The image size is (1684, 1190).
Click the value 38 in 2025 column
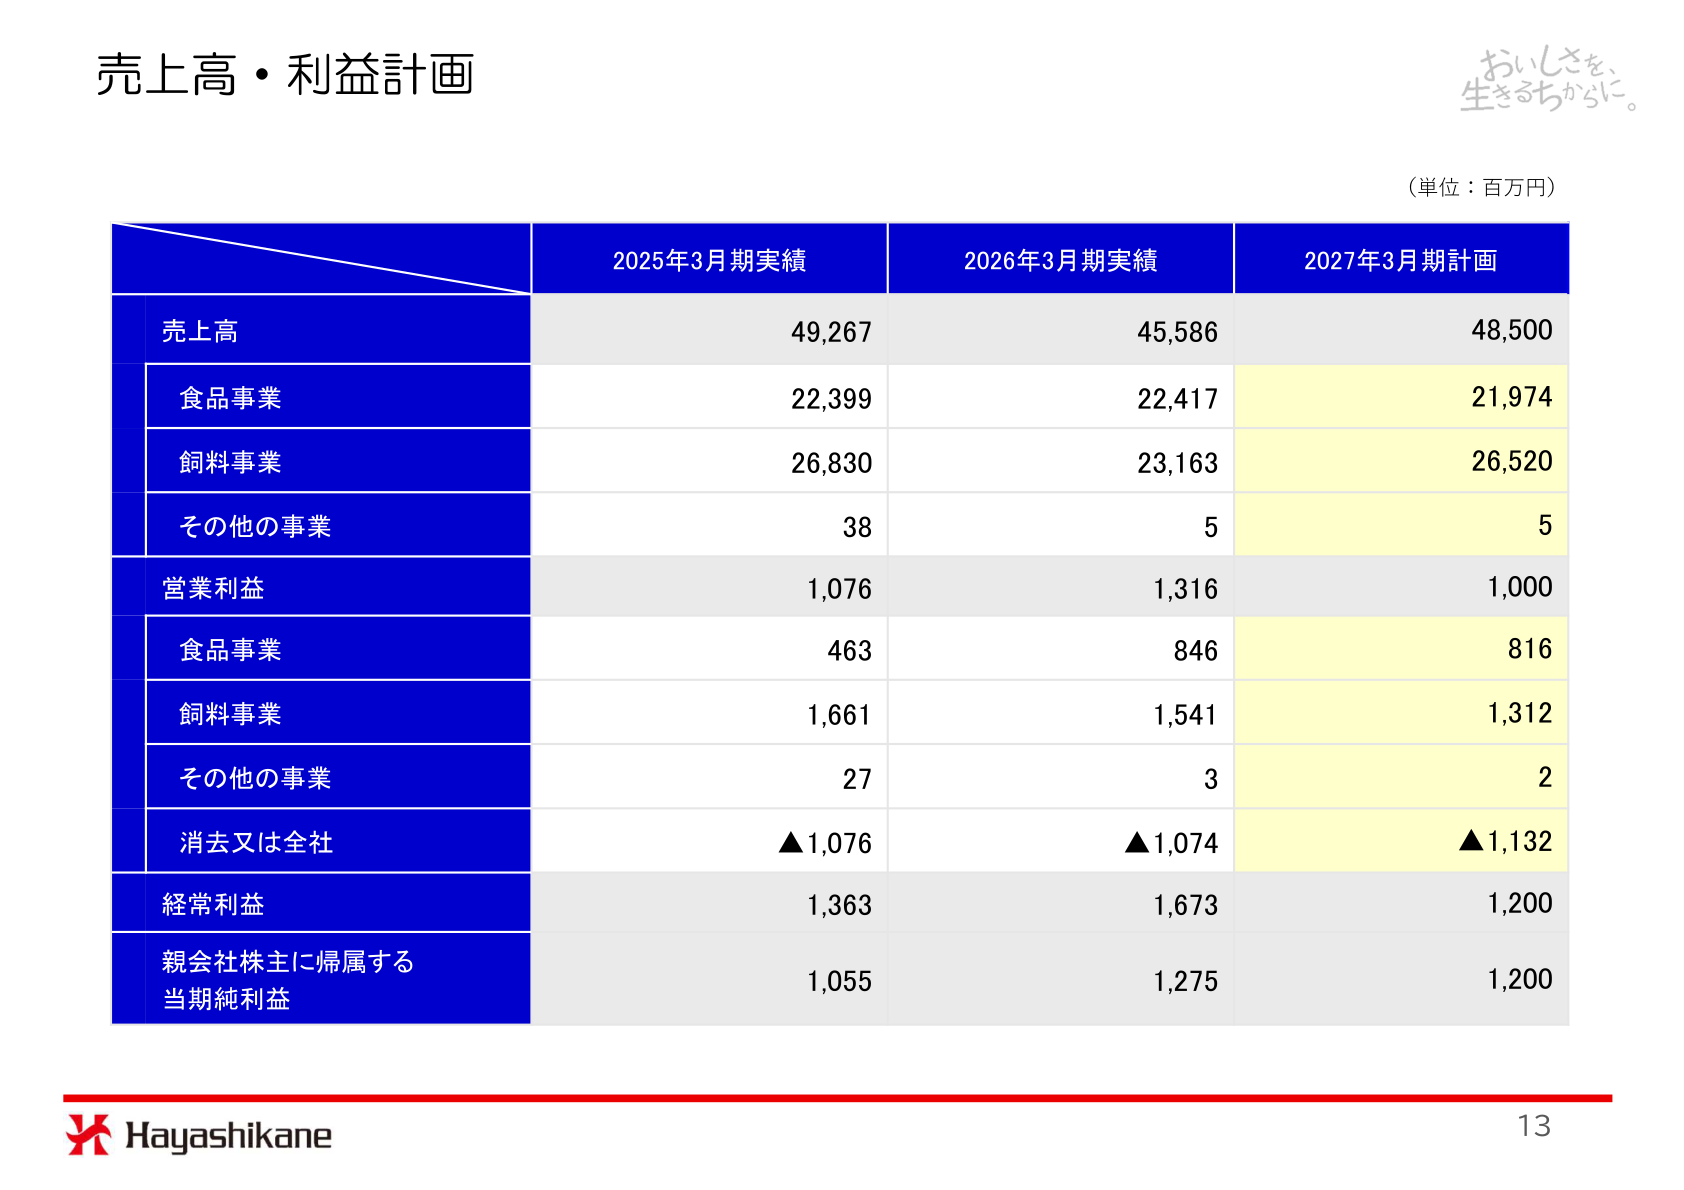(857, 527)
